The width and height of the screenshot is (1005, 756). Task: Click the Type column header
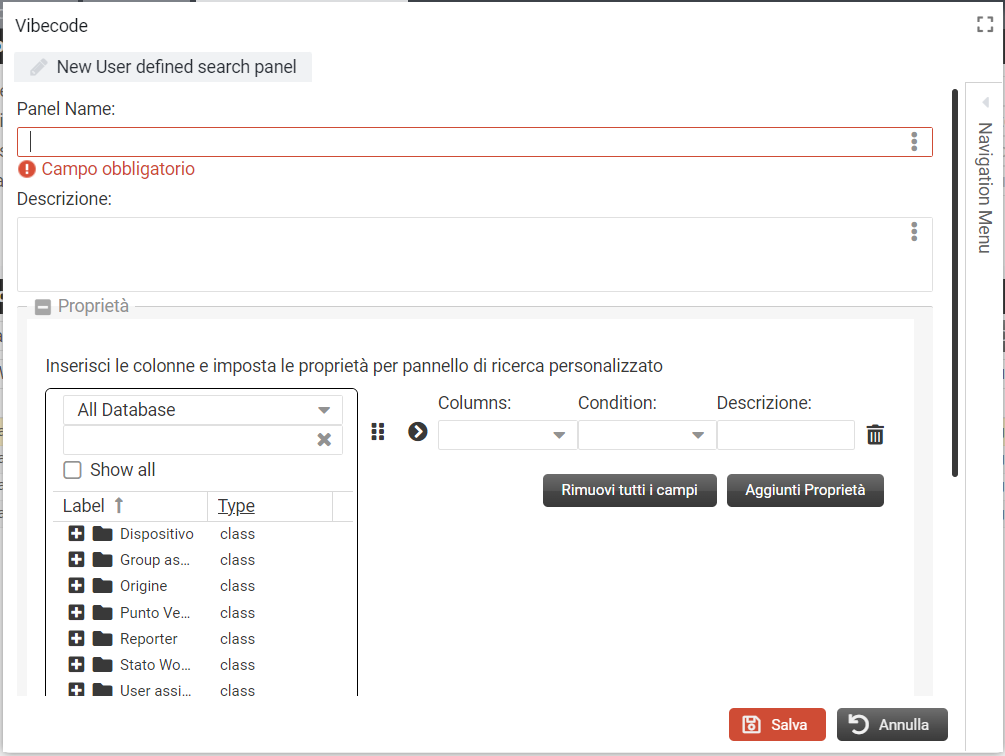(x=236, y=506)
